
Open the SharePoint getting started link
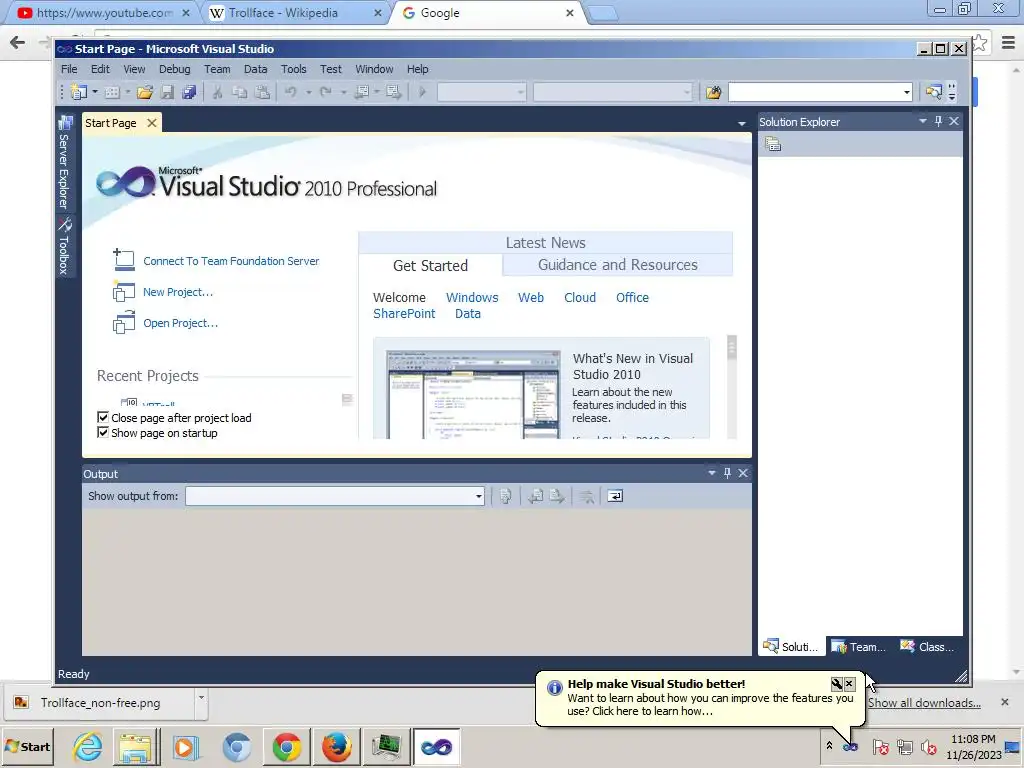coord(404,313)
